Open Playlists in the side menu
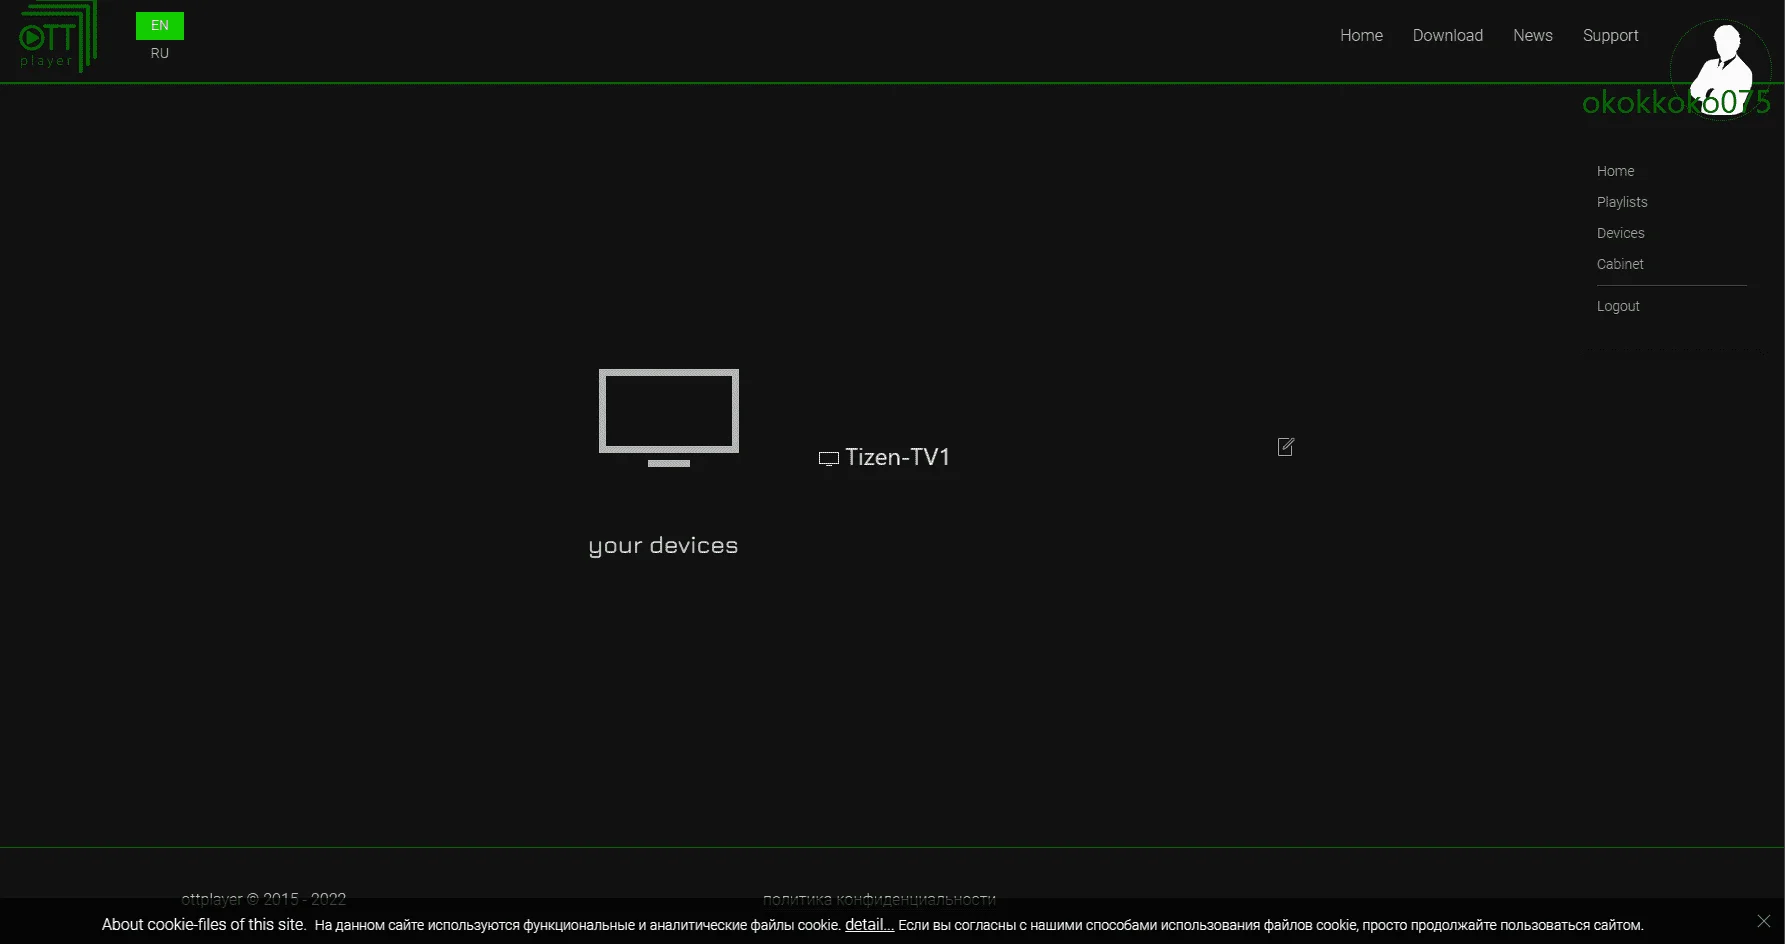1785x944 pixels. pyautogui.click(x=1622, y=202)
